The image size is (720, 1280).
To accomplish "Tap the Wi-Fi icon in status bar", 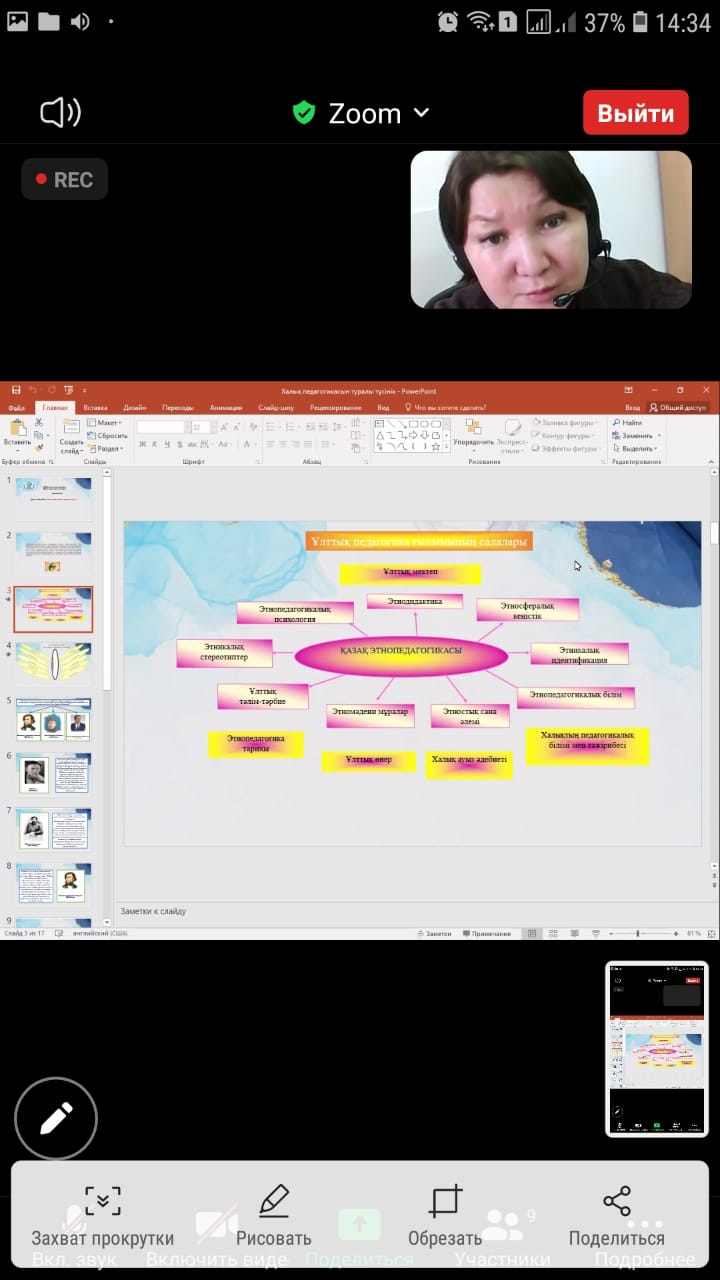I will pyautogui.click(x=480, y=22).
